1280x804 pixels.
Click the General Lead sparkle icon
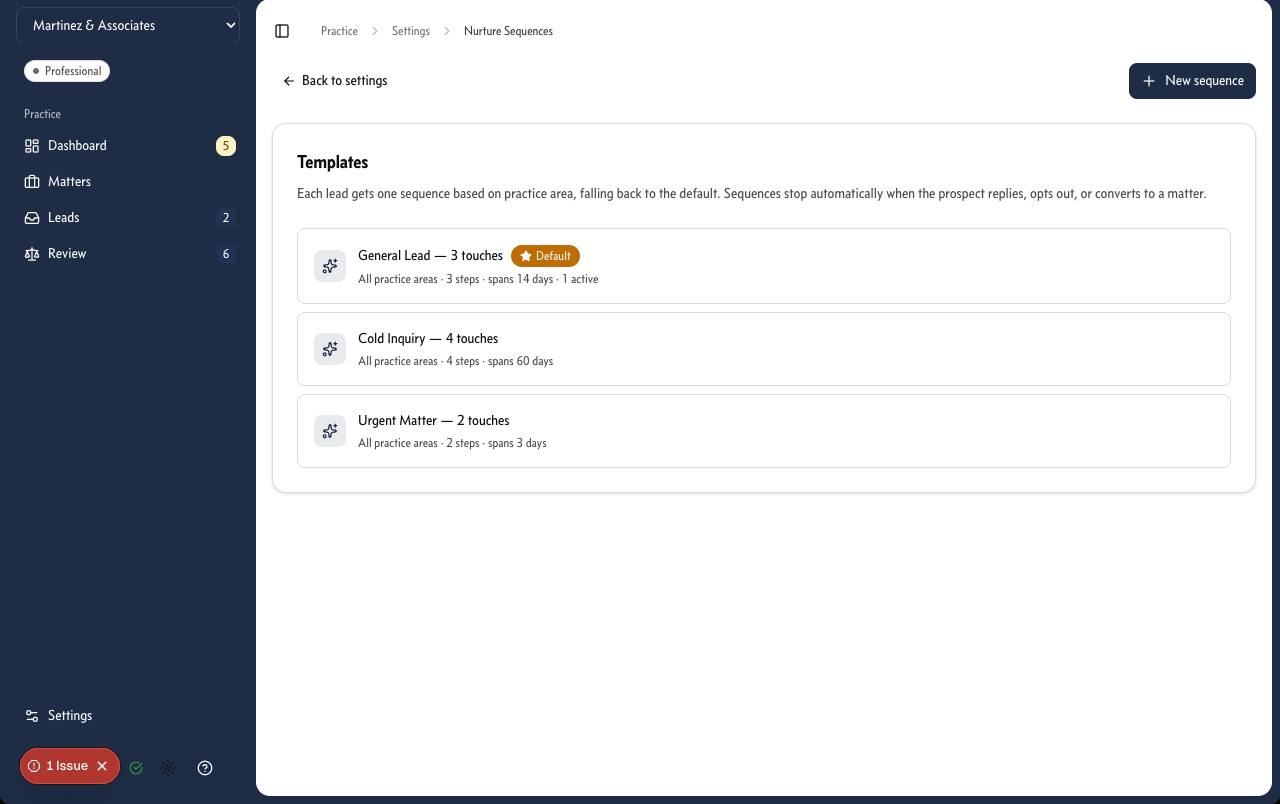pyautogui.click(x=330, y=266)
